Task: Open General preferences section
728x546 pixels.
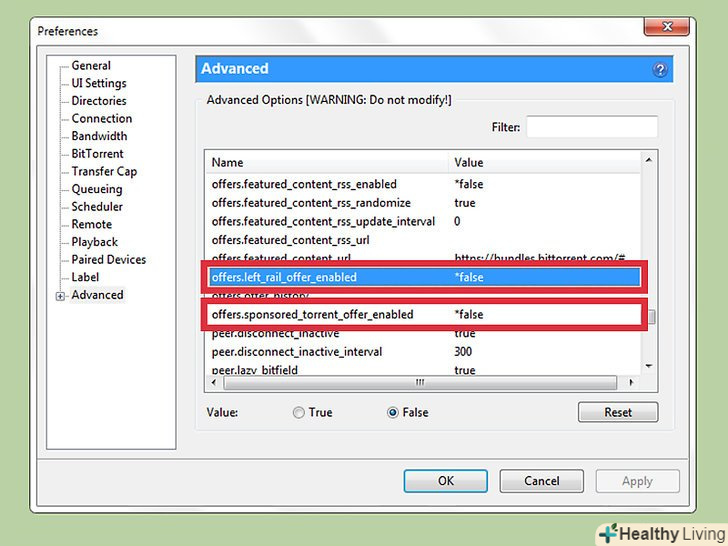Action: coord(91,65)
